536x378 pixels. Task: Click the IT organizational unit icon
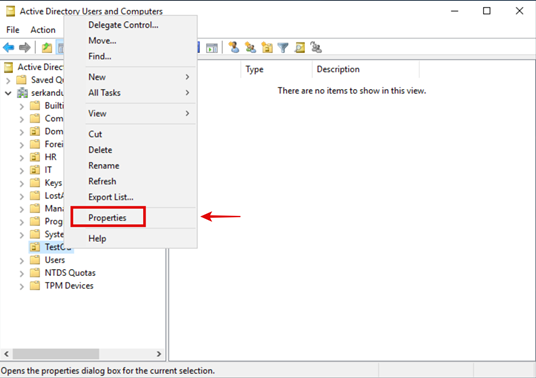tap(35, 170)
